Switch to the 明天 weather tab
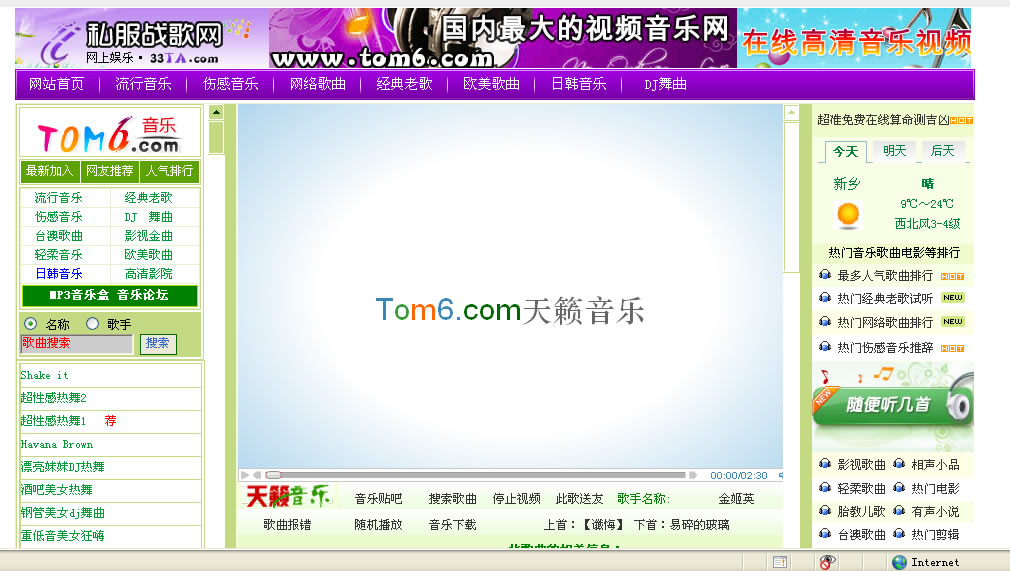Image resolution: width=1010 pixels, height=571 pixels. [x=895, y=151]
